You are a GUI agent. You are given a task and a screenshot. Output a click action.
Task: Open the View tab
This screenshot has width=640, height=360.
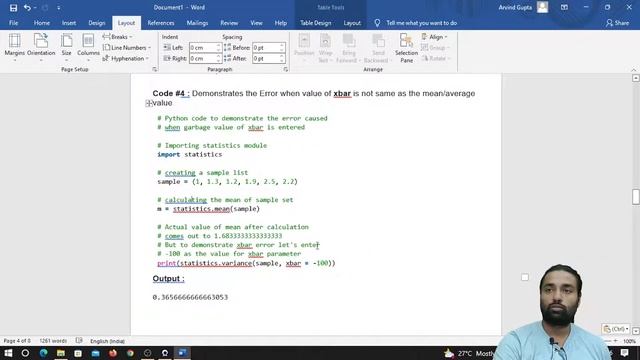[256, 23]
